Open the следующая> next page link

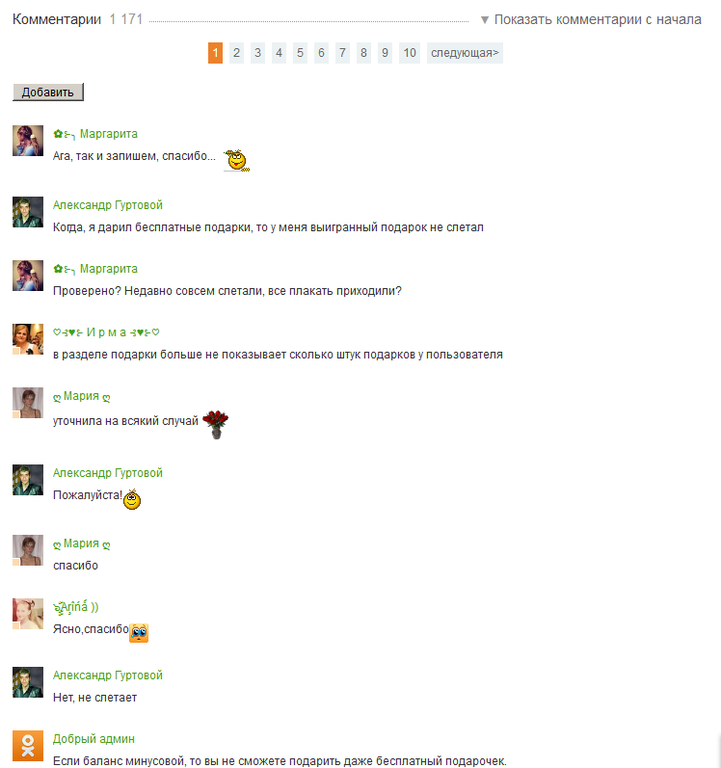point(465,53)
